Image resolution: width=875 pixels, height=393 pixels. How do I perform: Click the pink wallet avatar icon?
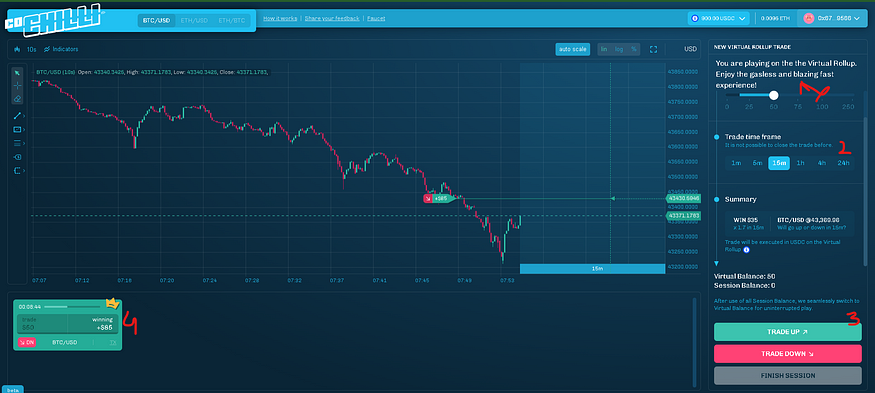(808, 18)
